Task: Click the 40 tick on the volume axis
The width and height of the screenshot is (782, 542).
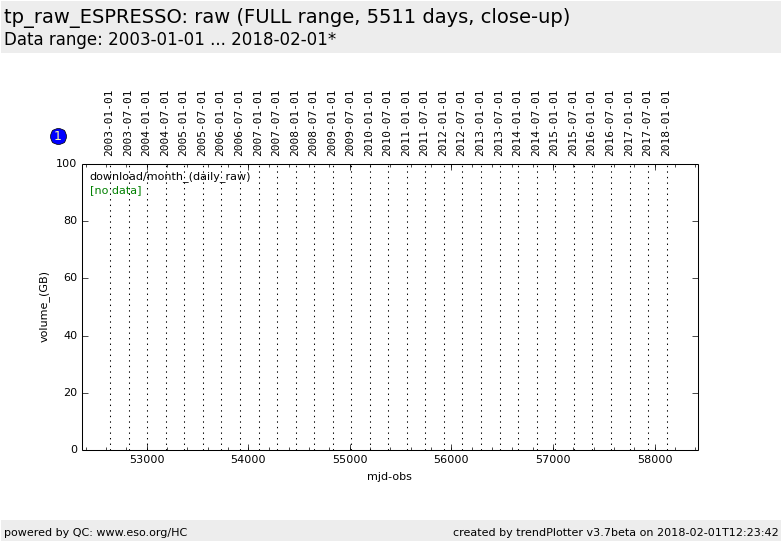Action: tap(70, 336)
